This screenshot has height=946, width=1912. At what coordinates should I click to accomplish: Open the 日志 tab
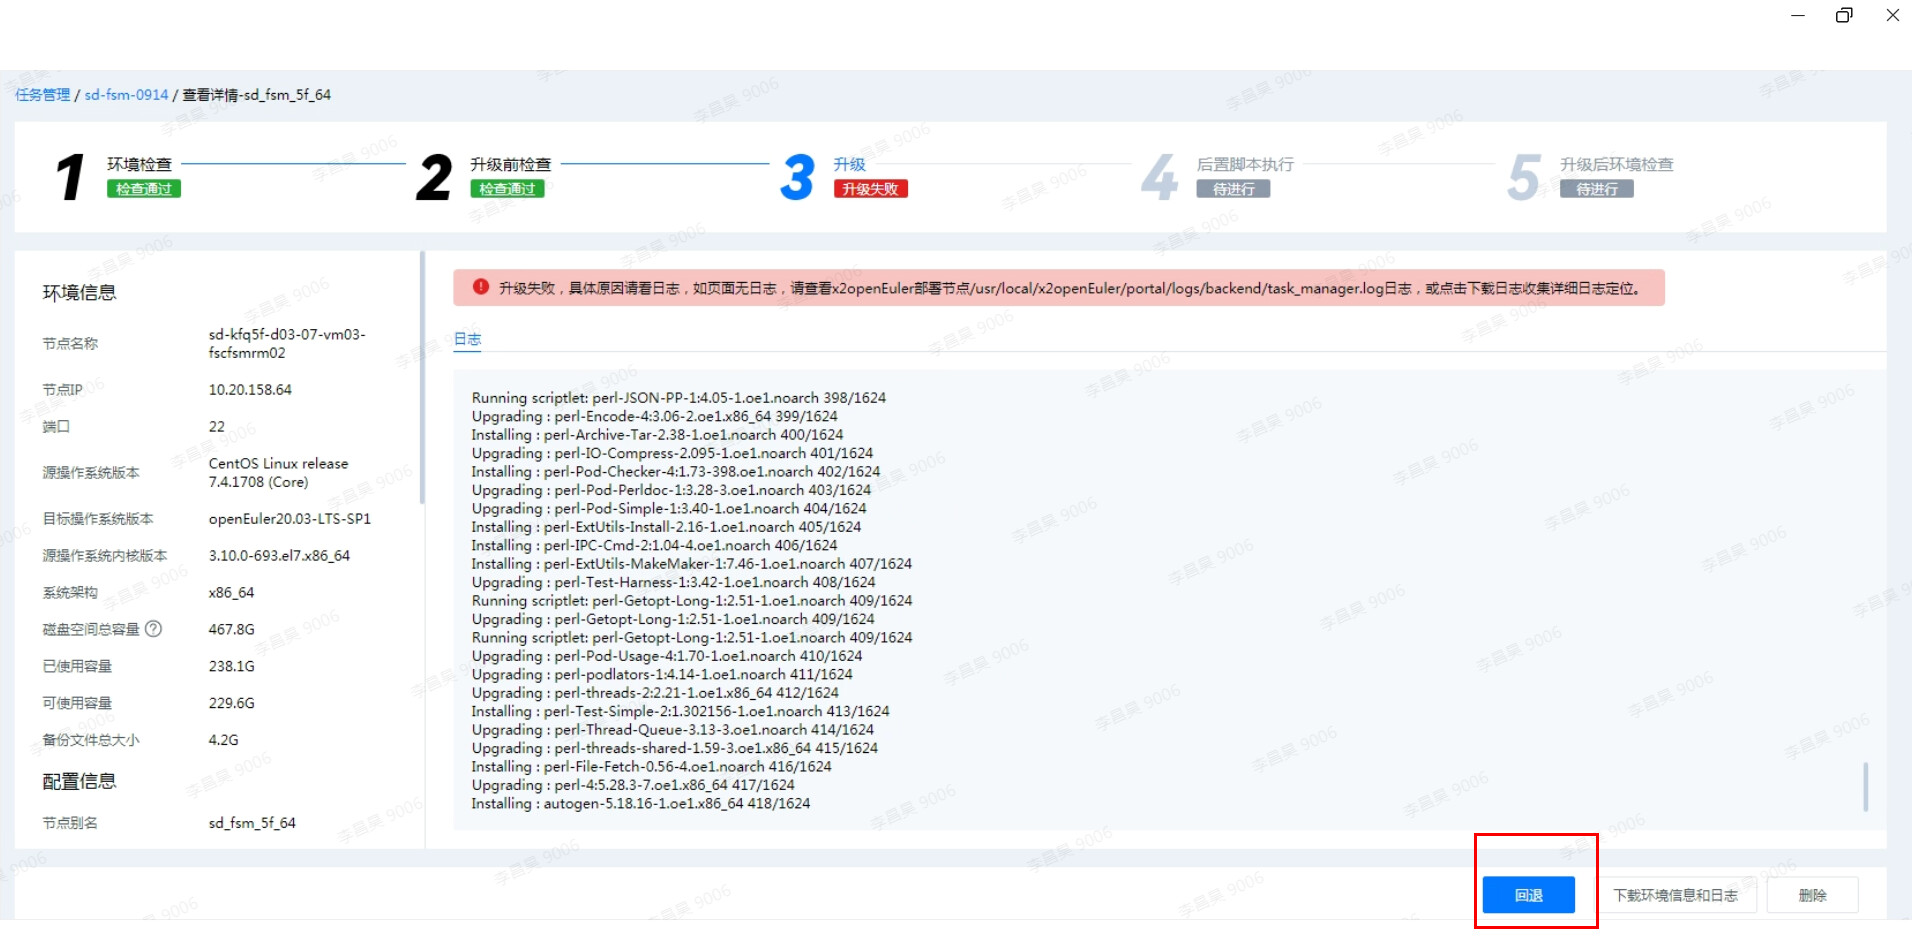point(467,339)
